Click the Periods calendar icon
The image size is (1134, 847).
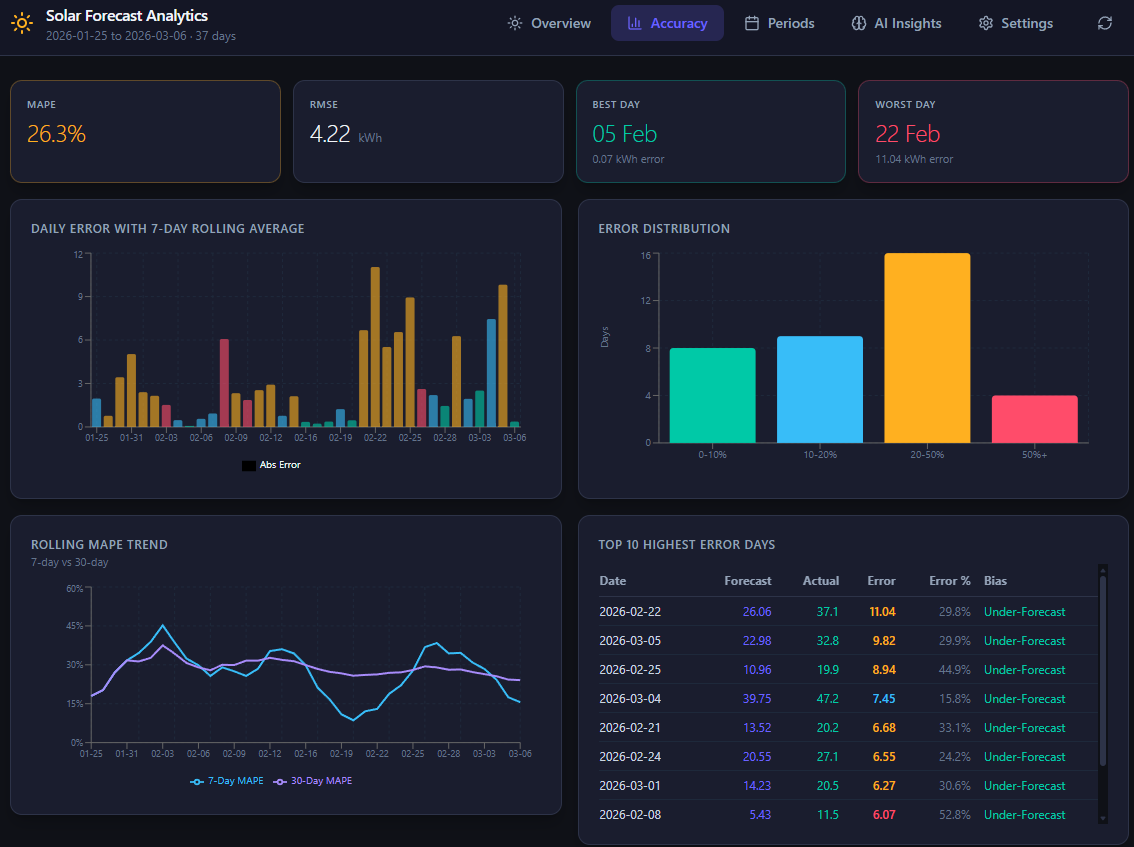(752, 23)
